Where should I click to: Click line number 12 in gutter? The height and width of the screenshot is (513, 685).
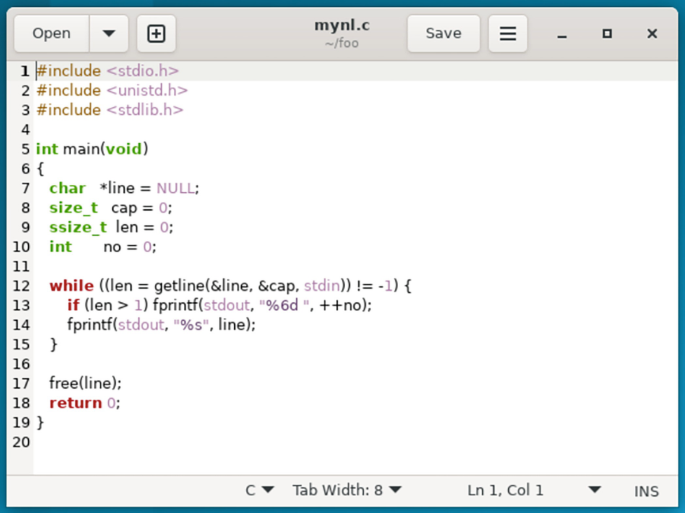click(x=21, y=286)
